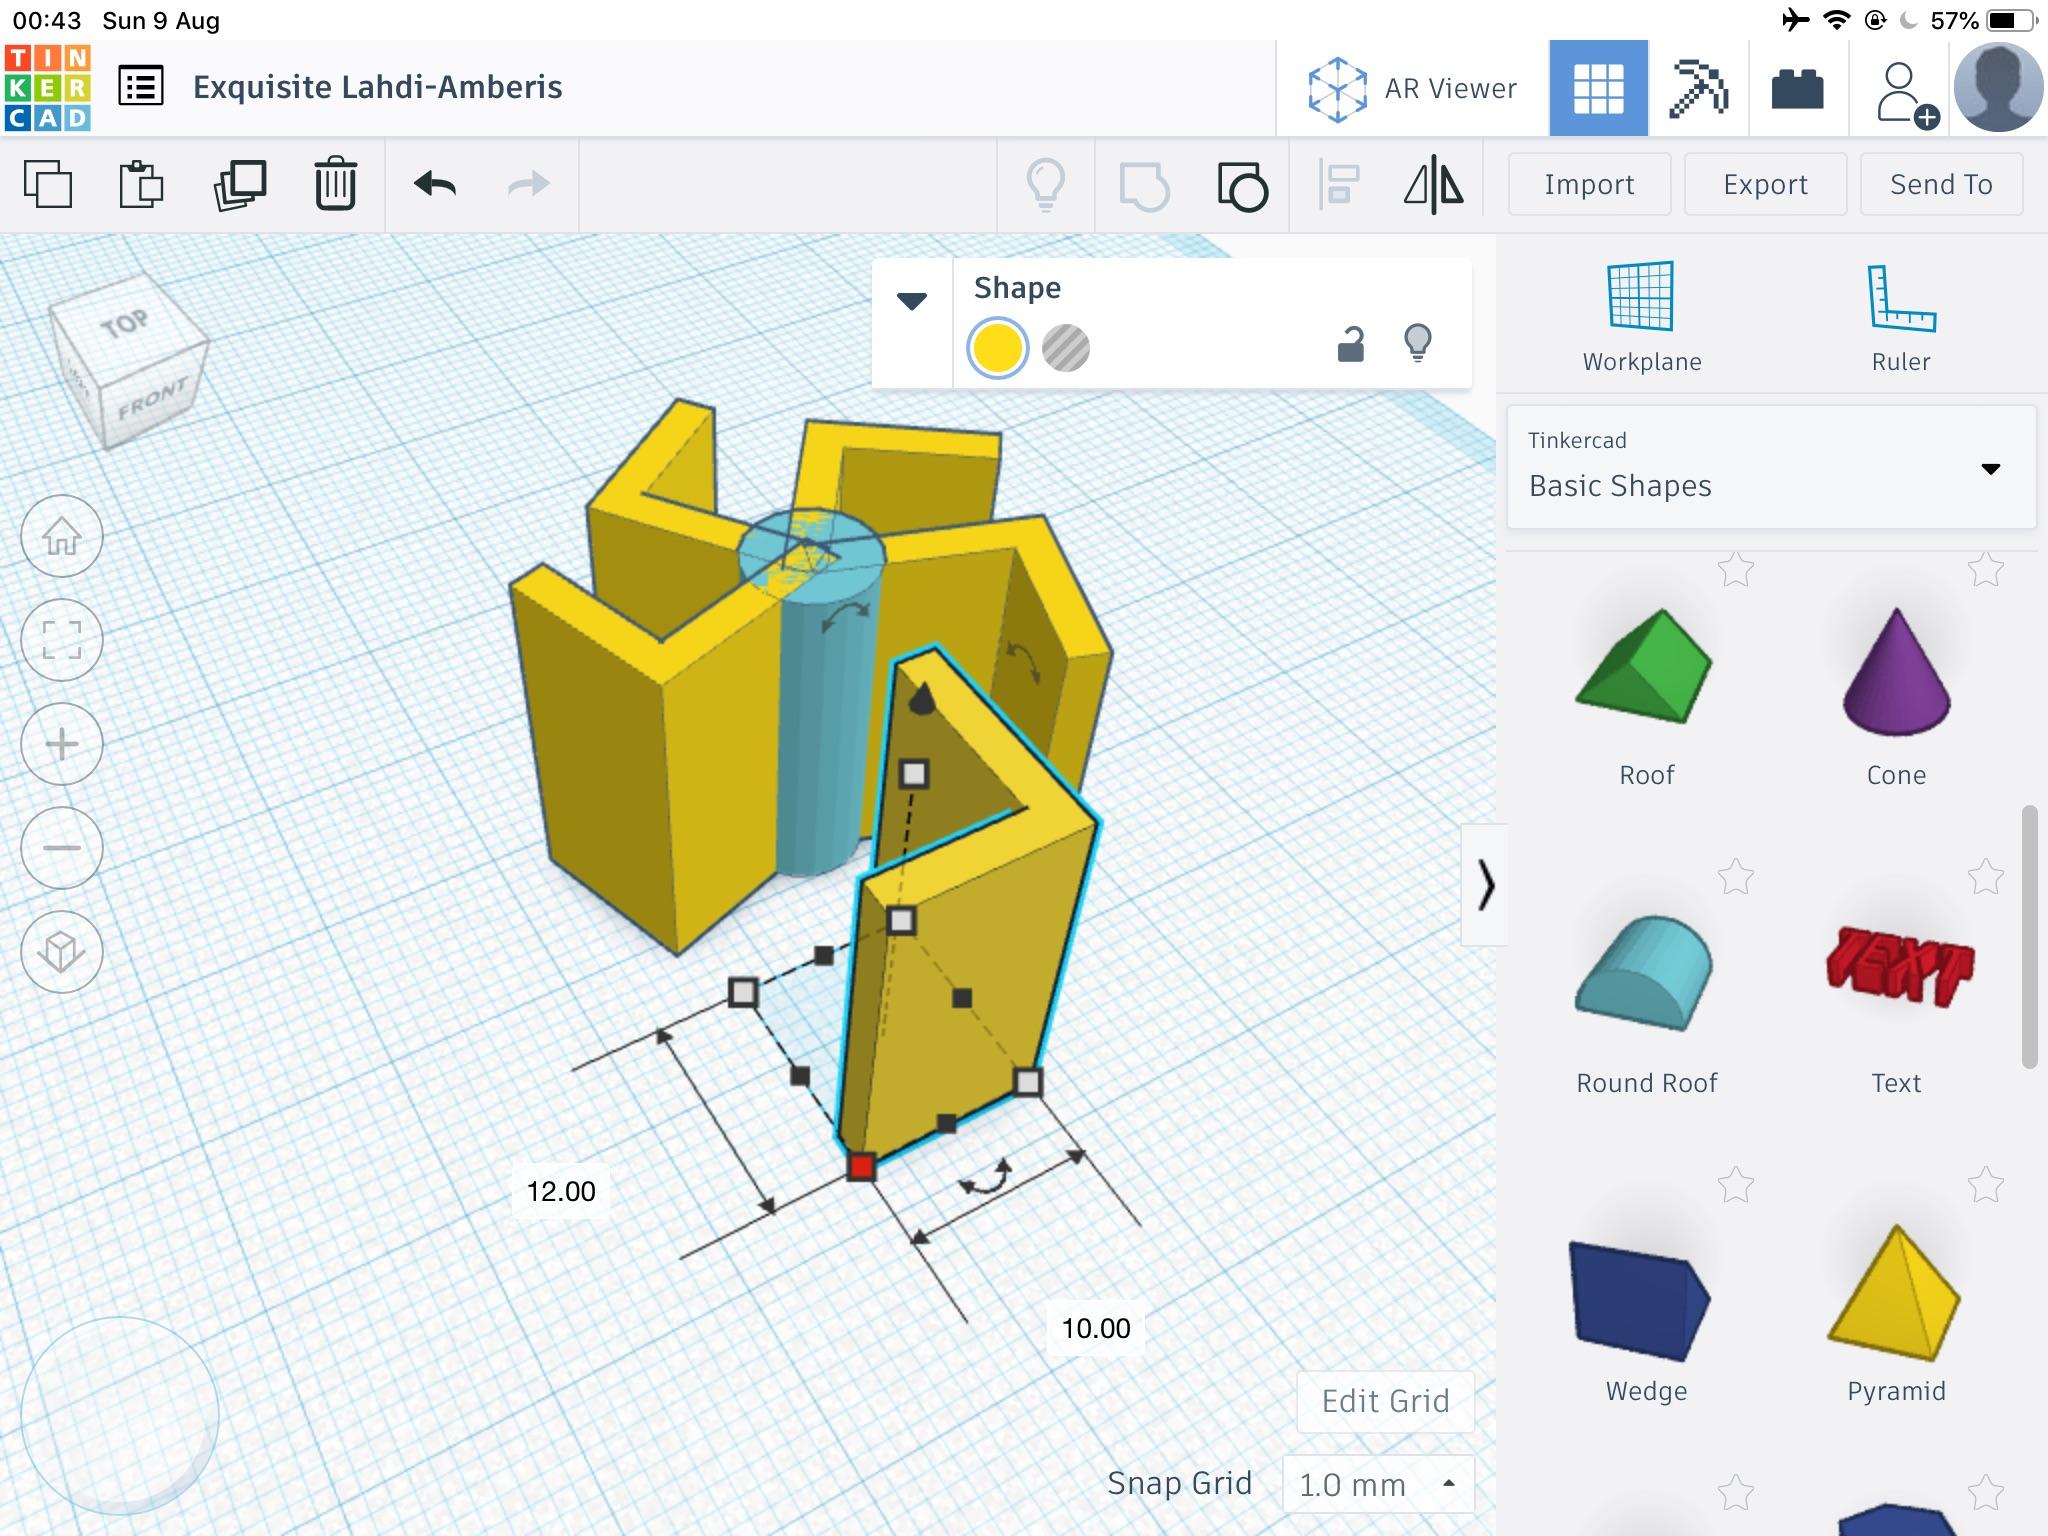Click the Copy icon in toolbar
The width and height of the screenshot is (2048, 1536).
pos(48,184)
